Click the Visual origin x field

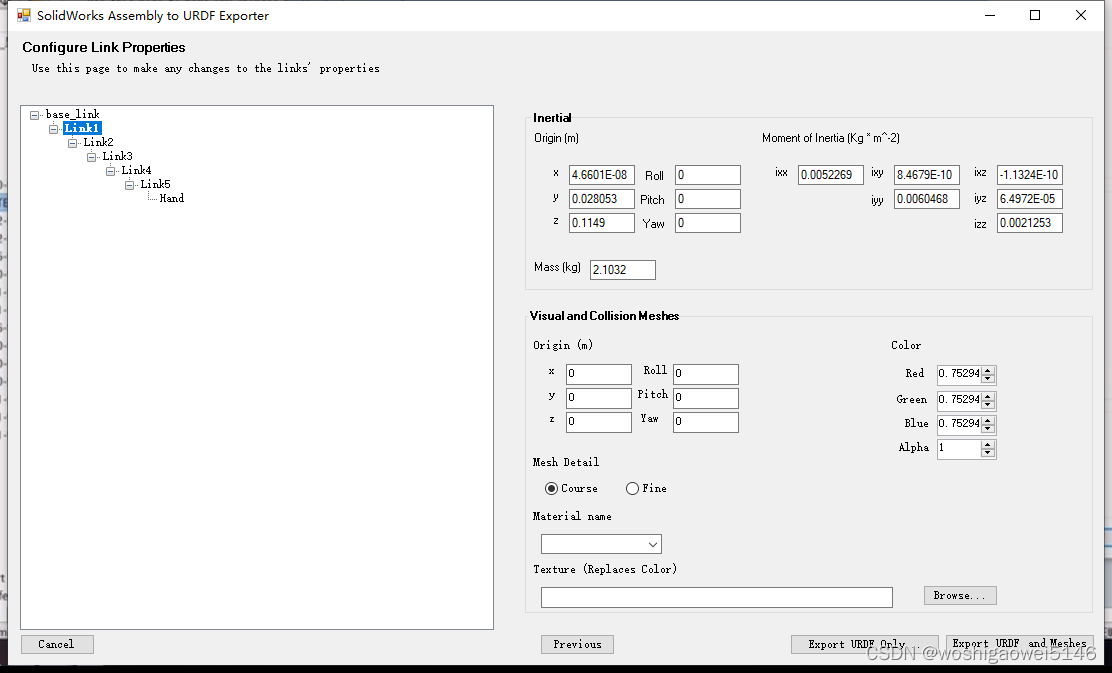(x=599, y=374)
